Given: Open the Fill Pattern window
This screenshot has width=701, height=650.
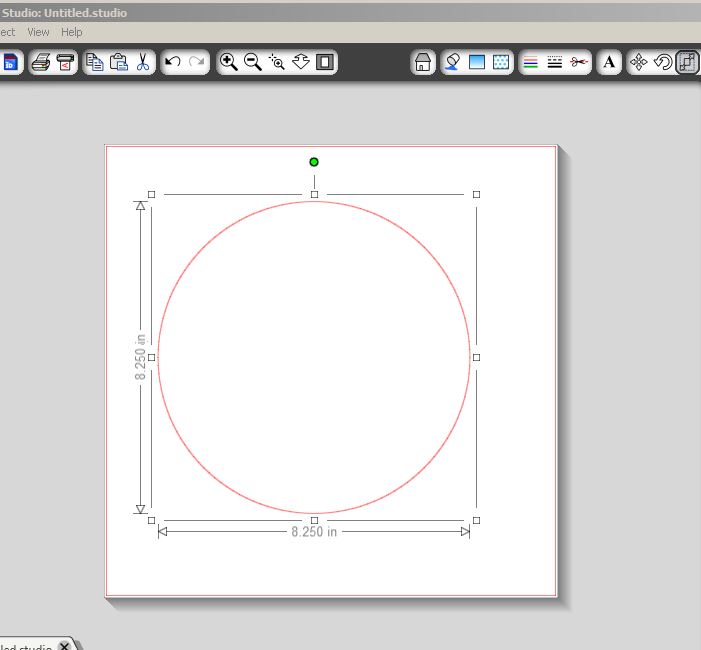Looking at the screenshot, I should pyautogui.click(x=501, y=62).
